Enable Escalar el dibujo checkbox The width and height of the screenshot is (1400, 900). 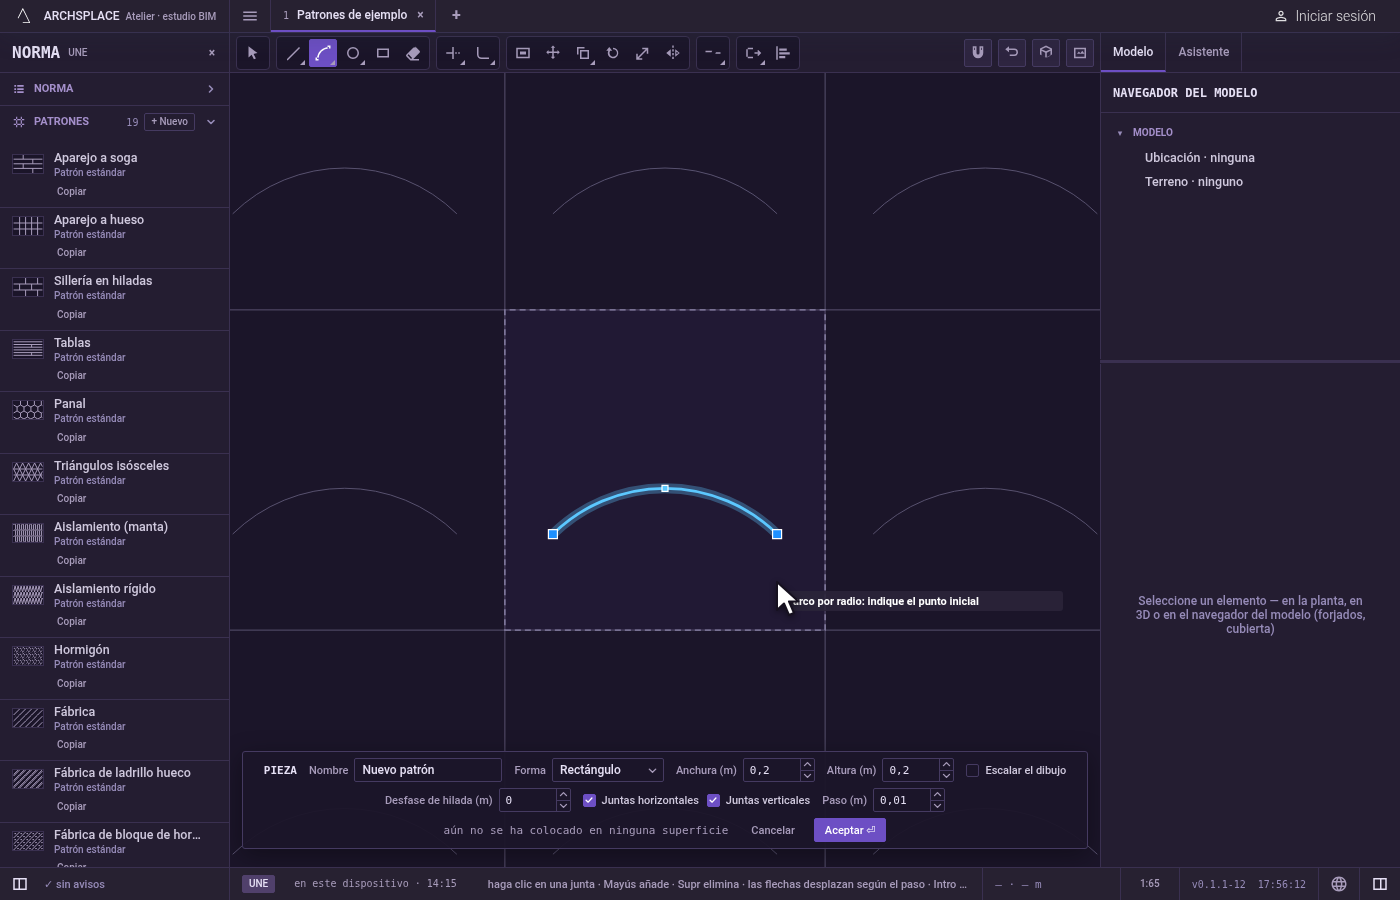point(972,770)
